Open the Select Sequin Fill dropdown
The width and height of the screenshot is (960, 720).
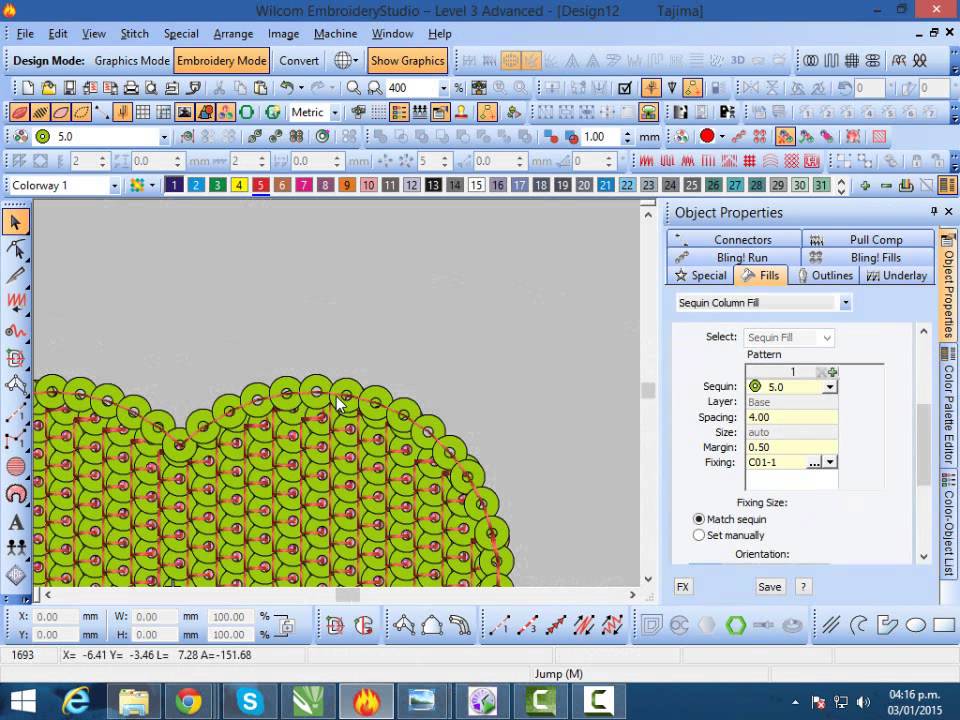(x=827, y=337)
